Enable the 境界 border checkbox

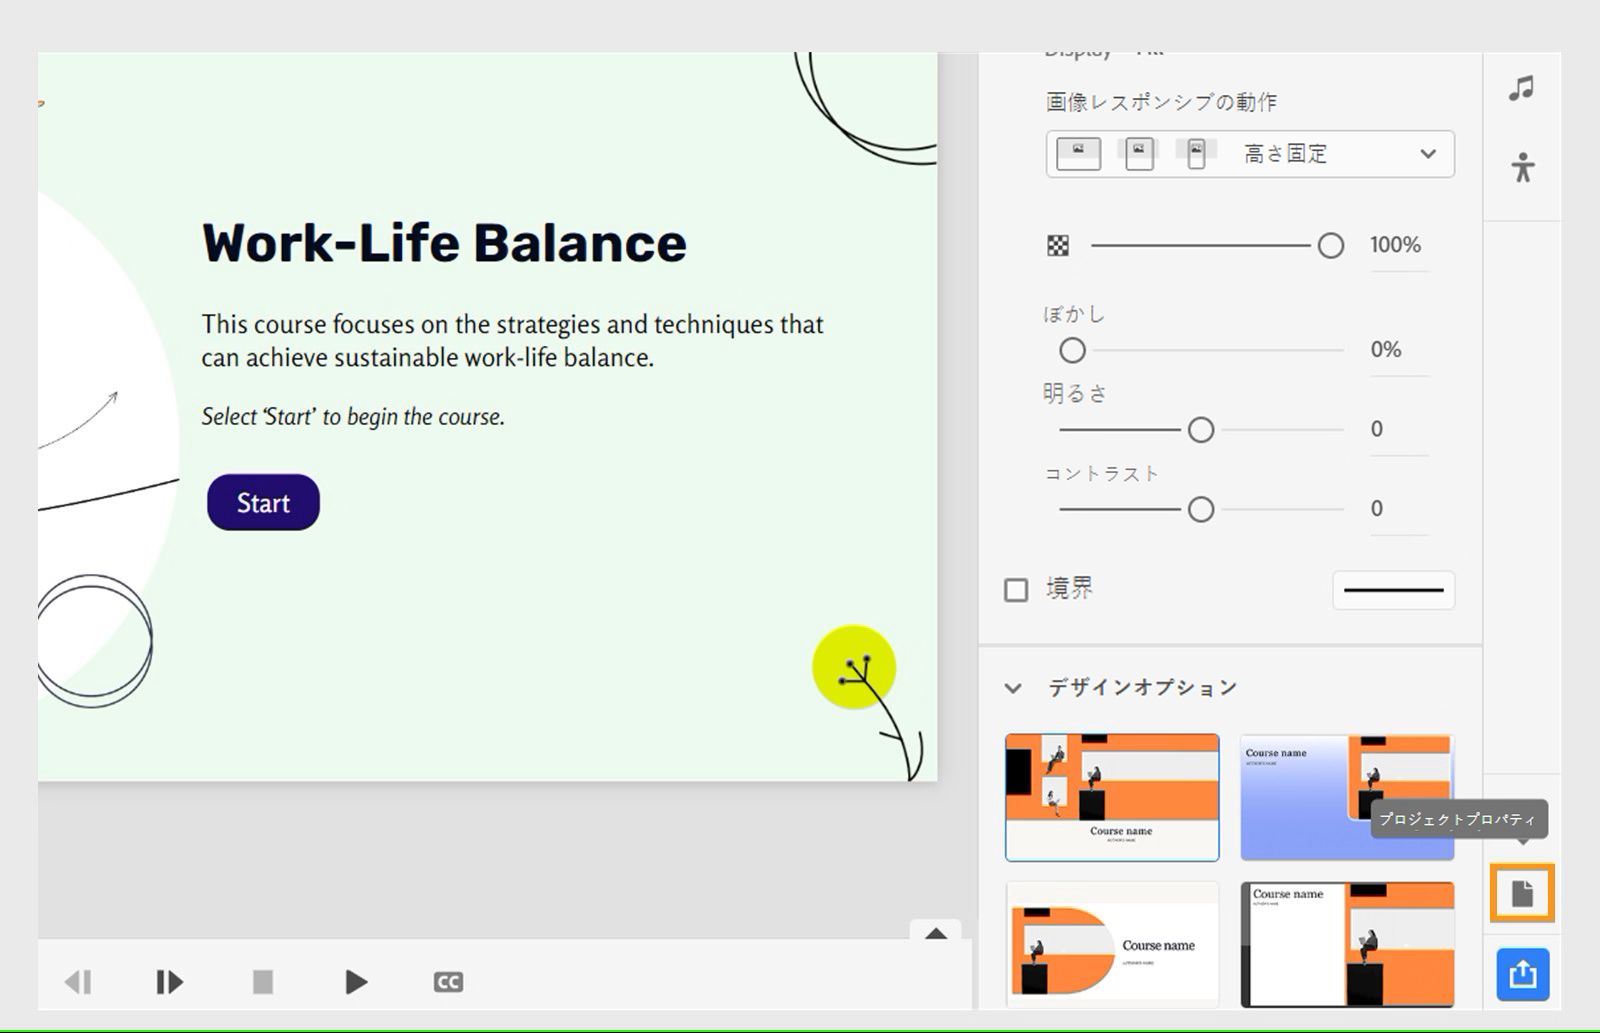[1014, 589]
